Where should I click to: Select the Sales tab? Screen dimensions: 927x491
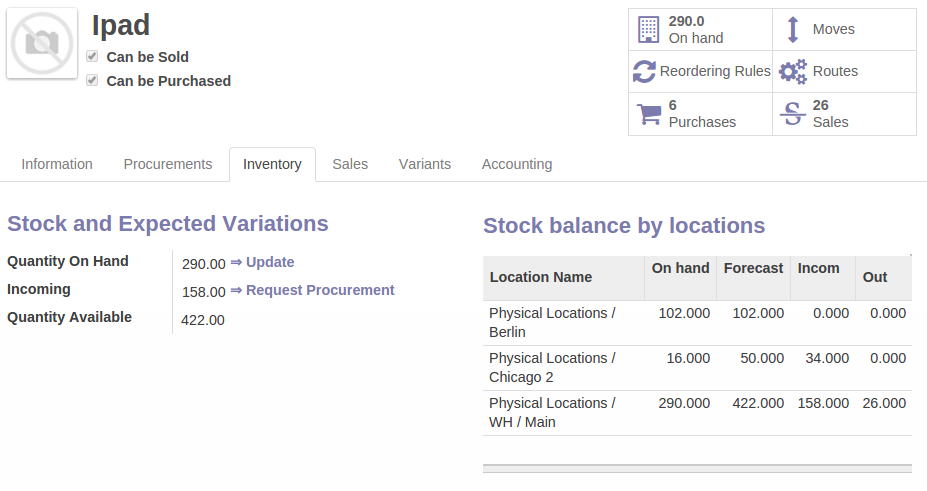(x=350, y=164)
